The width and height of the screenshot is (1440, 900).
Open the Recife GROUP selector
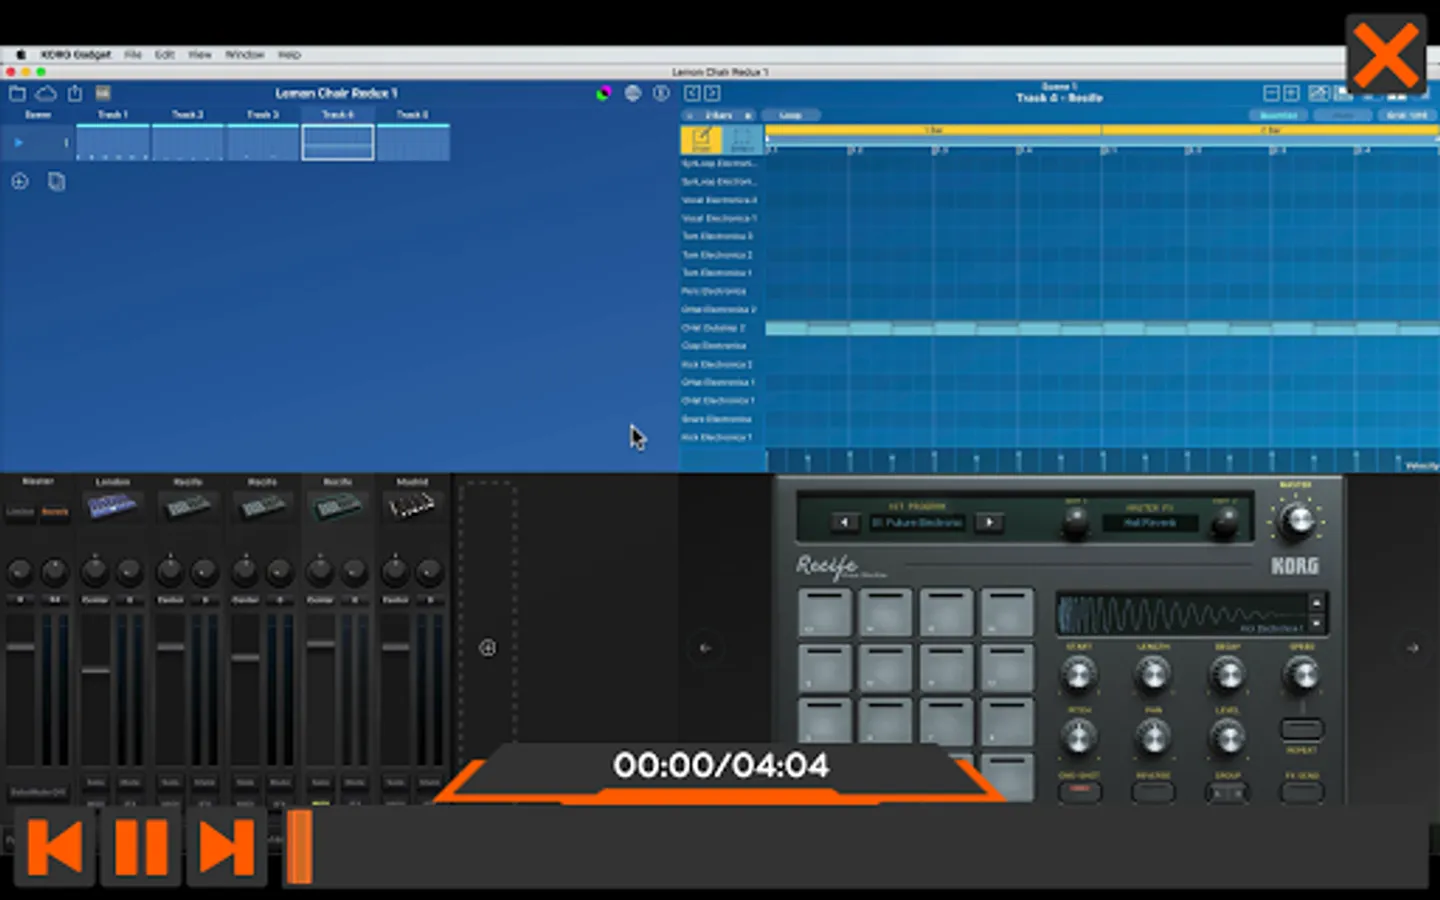1227,791
